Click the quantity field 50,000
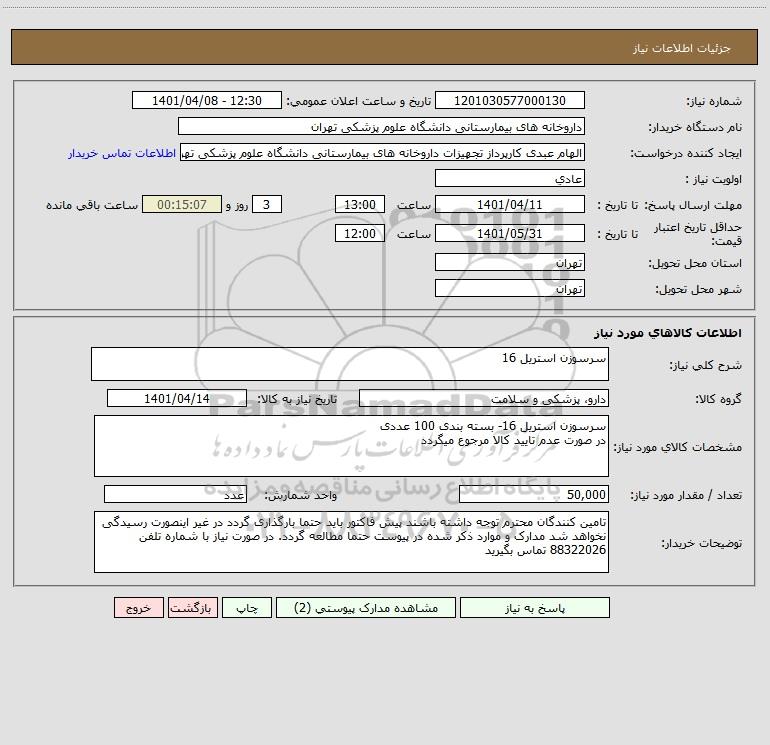 [x=534, y=495]
